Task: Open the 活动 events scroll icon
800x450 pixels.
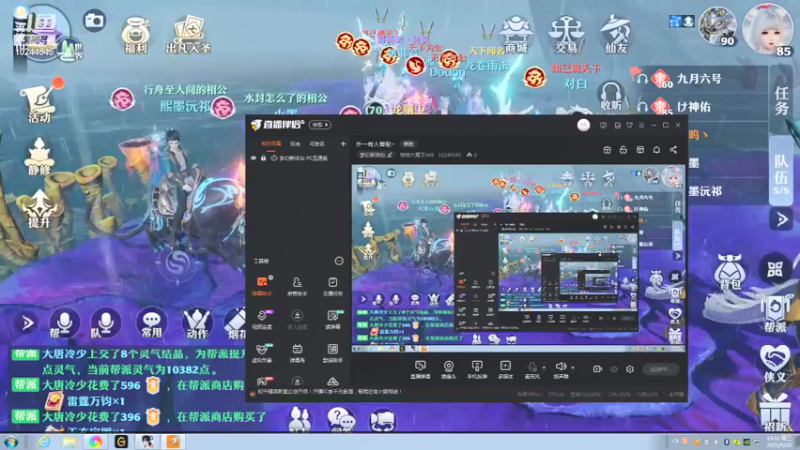Action: click(39, 102)
